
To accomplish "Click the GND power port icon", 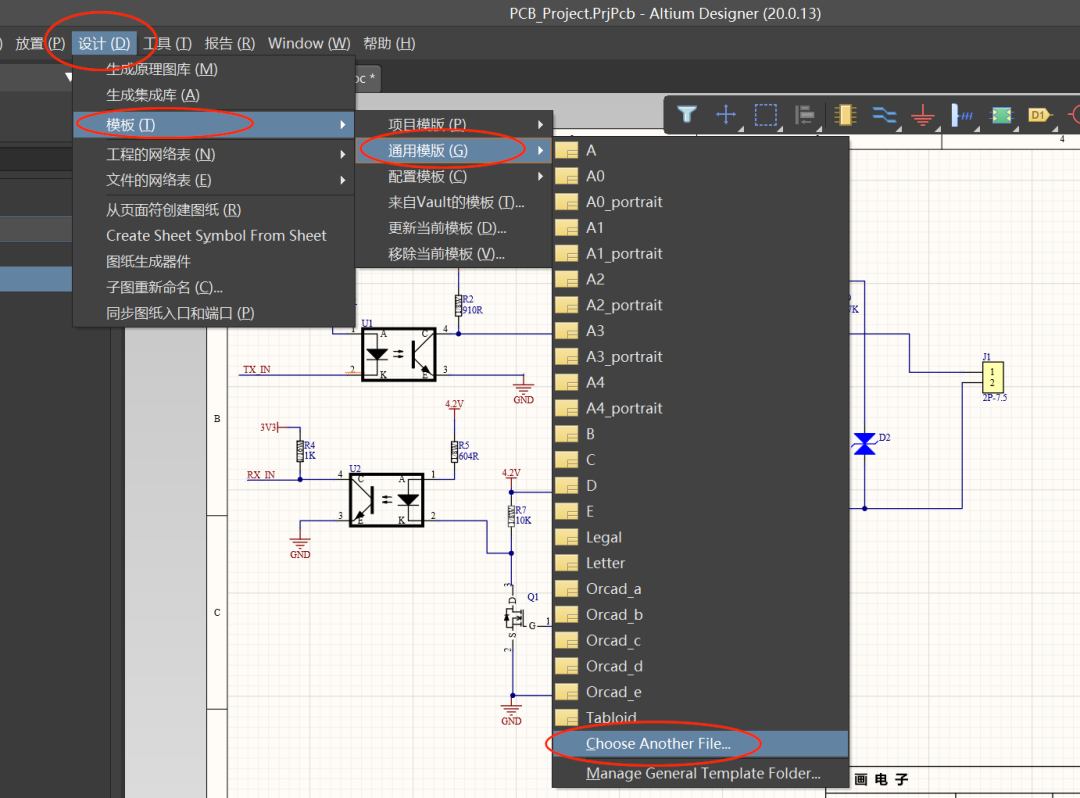I will [923, 116].
